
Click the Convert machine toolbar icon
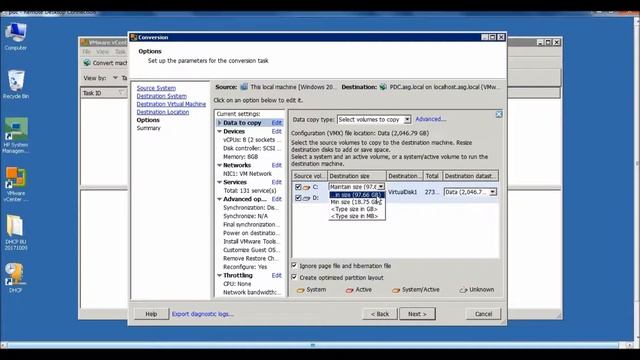click(x=87, y=63)
